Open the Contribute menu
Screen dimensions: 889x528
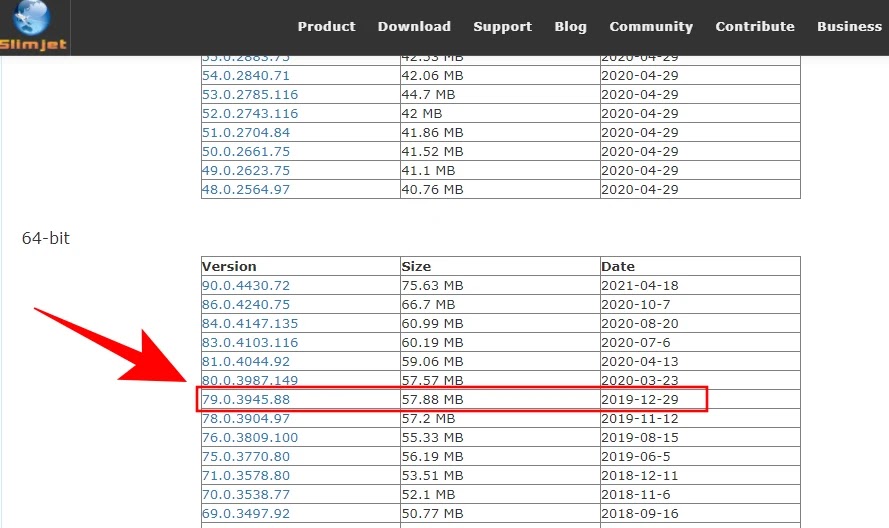pyautogui.click(x=755, y=27)
